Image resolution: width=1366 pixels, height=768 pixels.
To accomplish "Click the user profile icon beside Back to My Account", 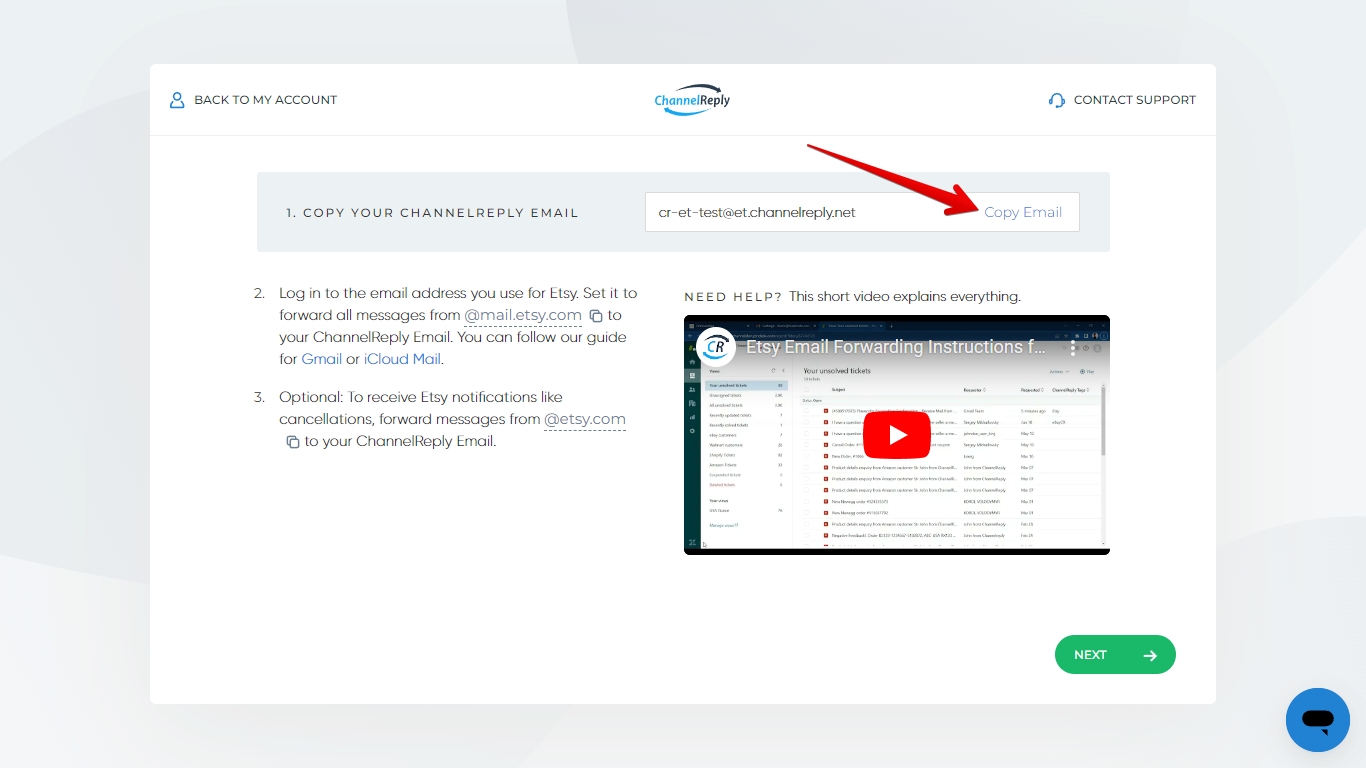I will coord(177,100).
